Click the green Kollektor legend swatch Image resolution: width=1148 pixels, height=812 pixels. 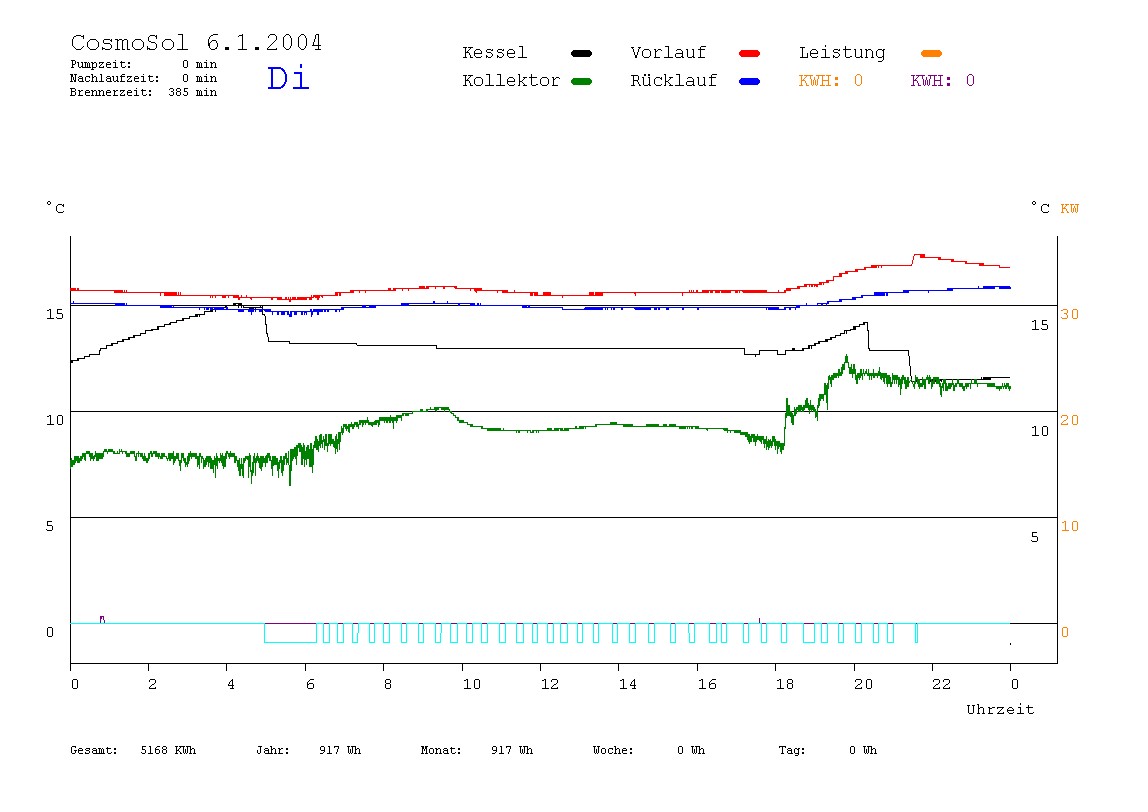pyautogui.click(x=581, y=81)
